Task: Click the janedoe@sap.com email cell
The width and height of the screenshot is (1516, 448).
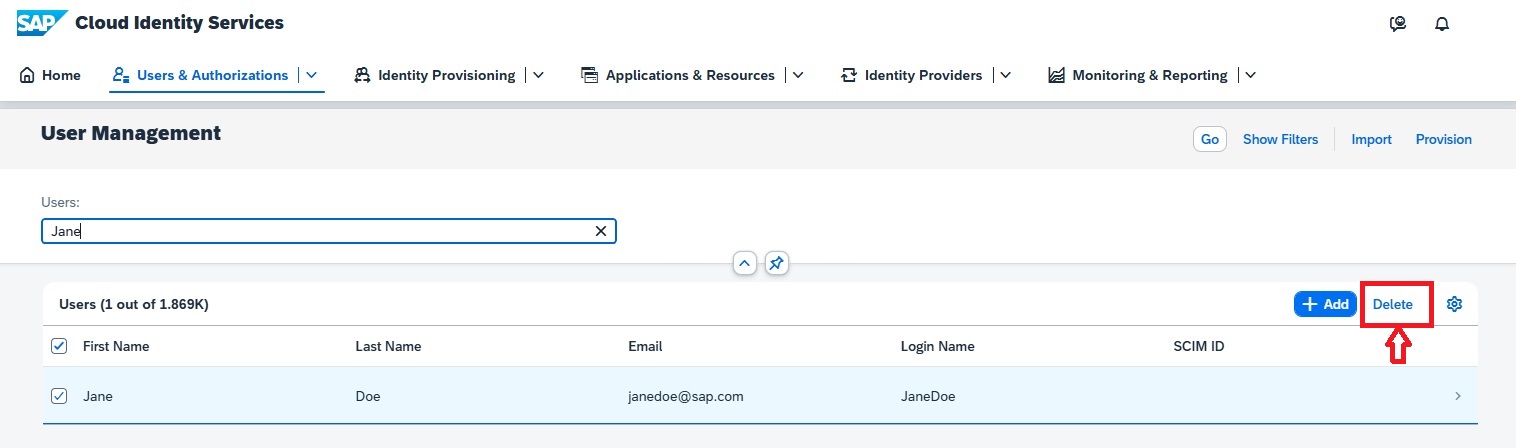Action: (685, 396)
